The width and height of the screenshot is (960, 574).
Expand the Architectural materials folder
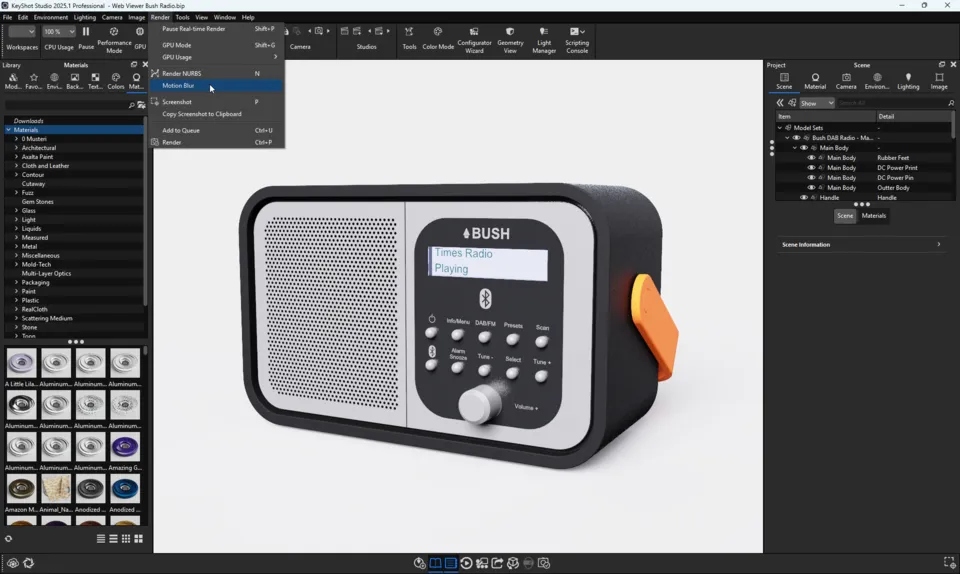[x=17, y=148]
